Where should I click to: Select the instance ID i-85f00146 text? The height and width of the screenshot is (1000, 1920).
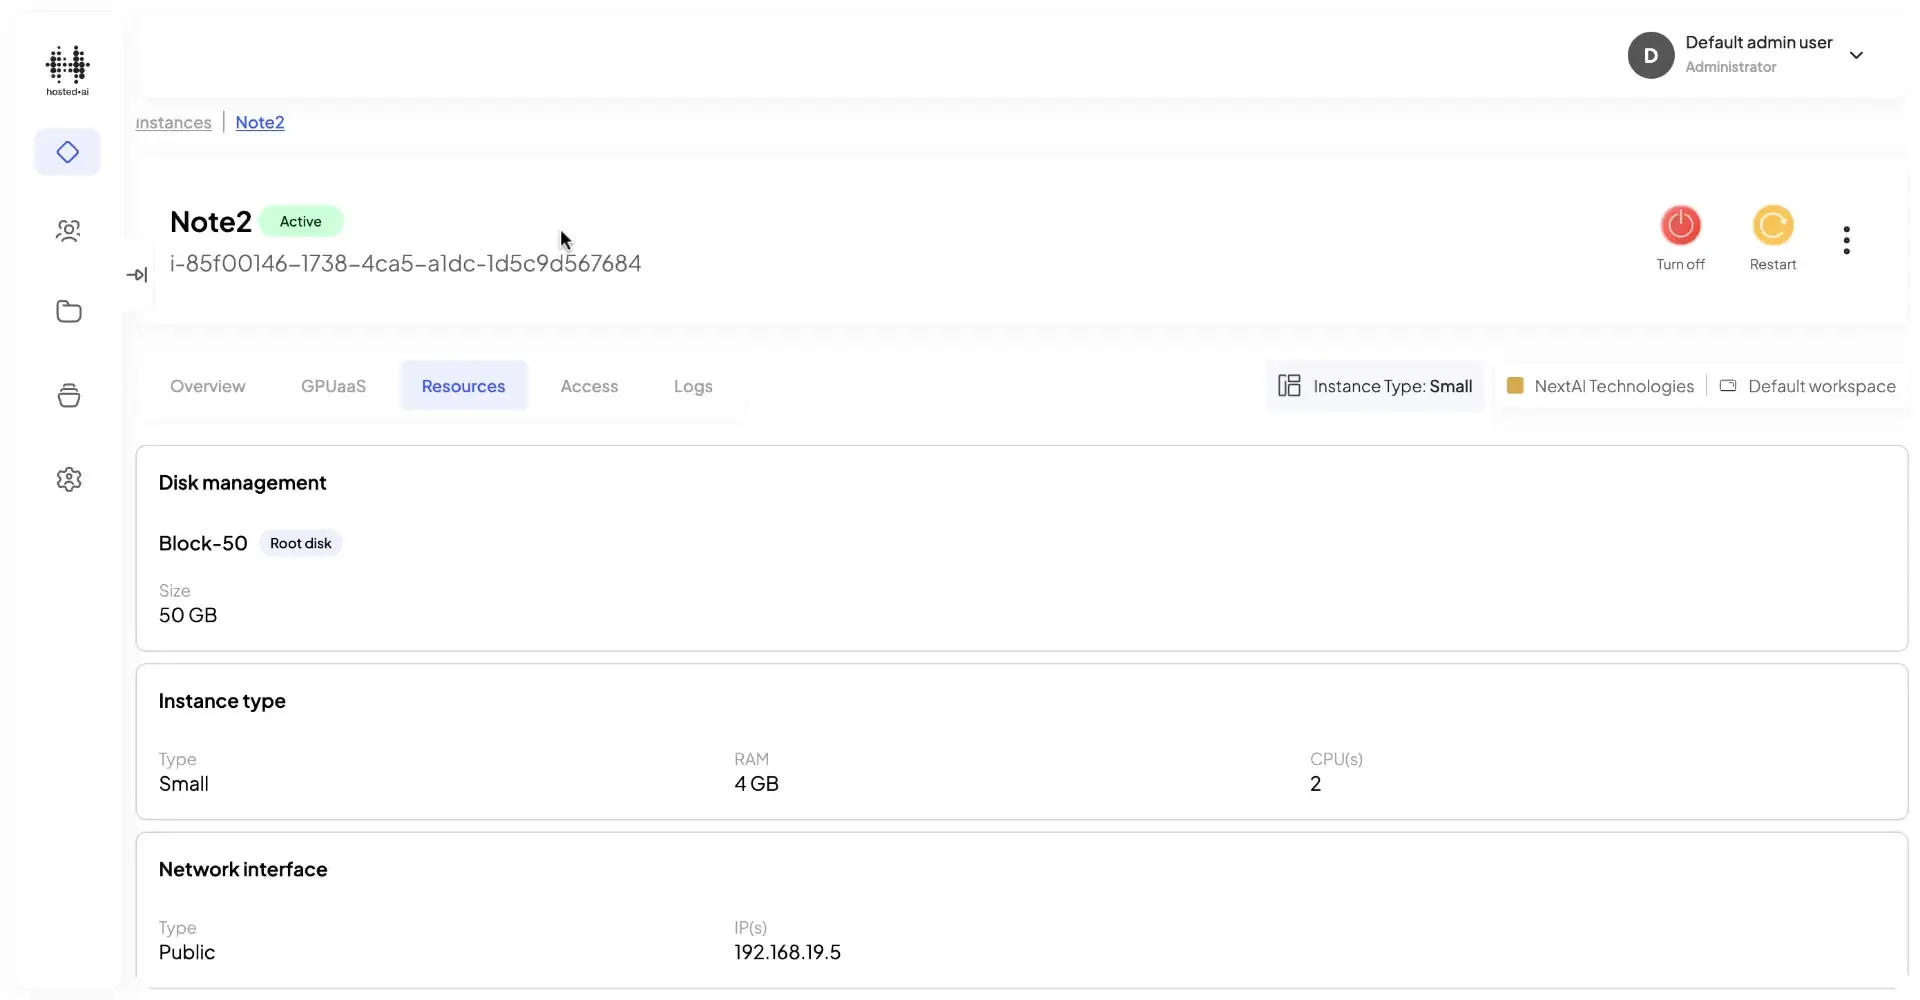[405, 263]
